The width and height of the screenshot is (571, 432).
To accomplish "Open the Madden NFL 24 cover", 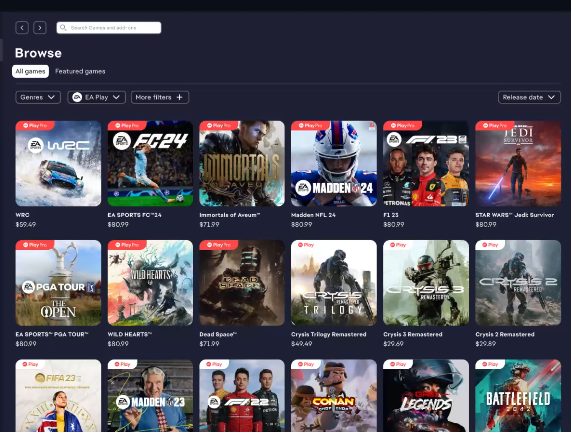I will tap(334, 164).
